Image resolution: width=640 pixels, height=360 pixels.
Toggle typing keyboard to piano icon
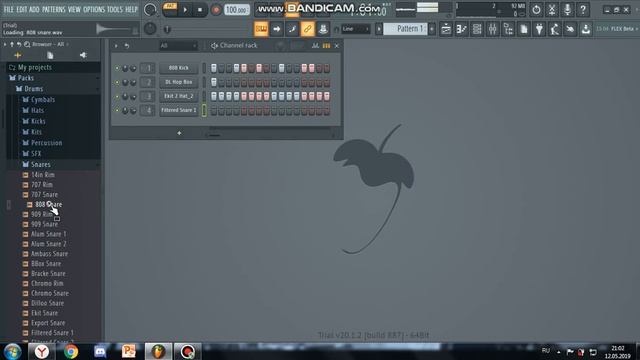[261, 29]
